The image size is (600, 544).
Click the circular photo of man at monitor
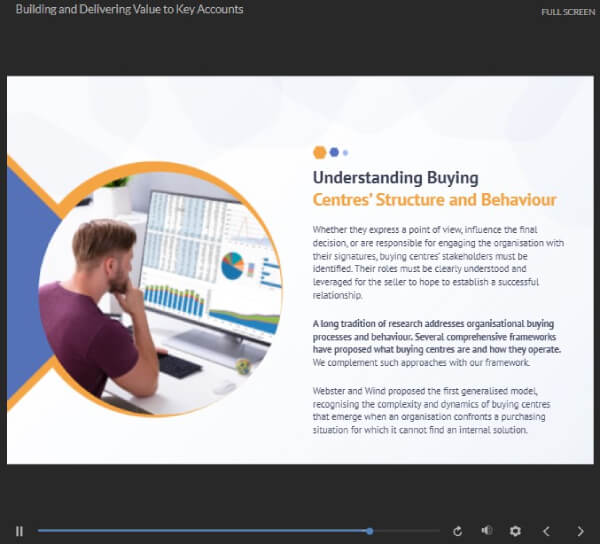click(160, 290)
